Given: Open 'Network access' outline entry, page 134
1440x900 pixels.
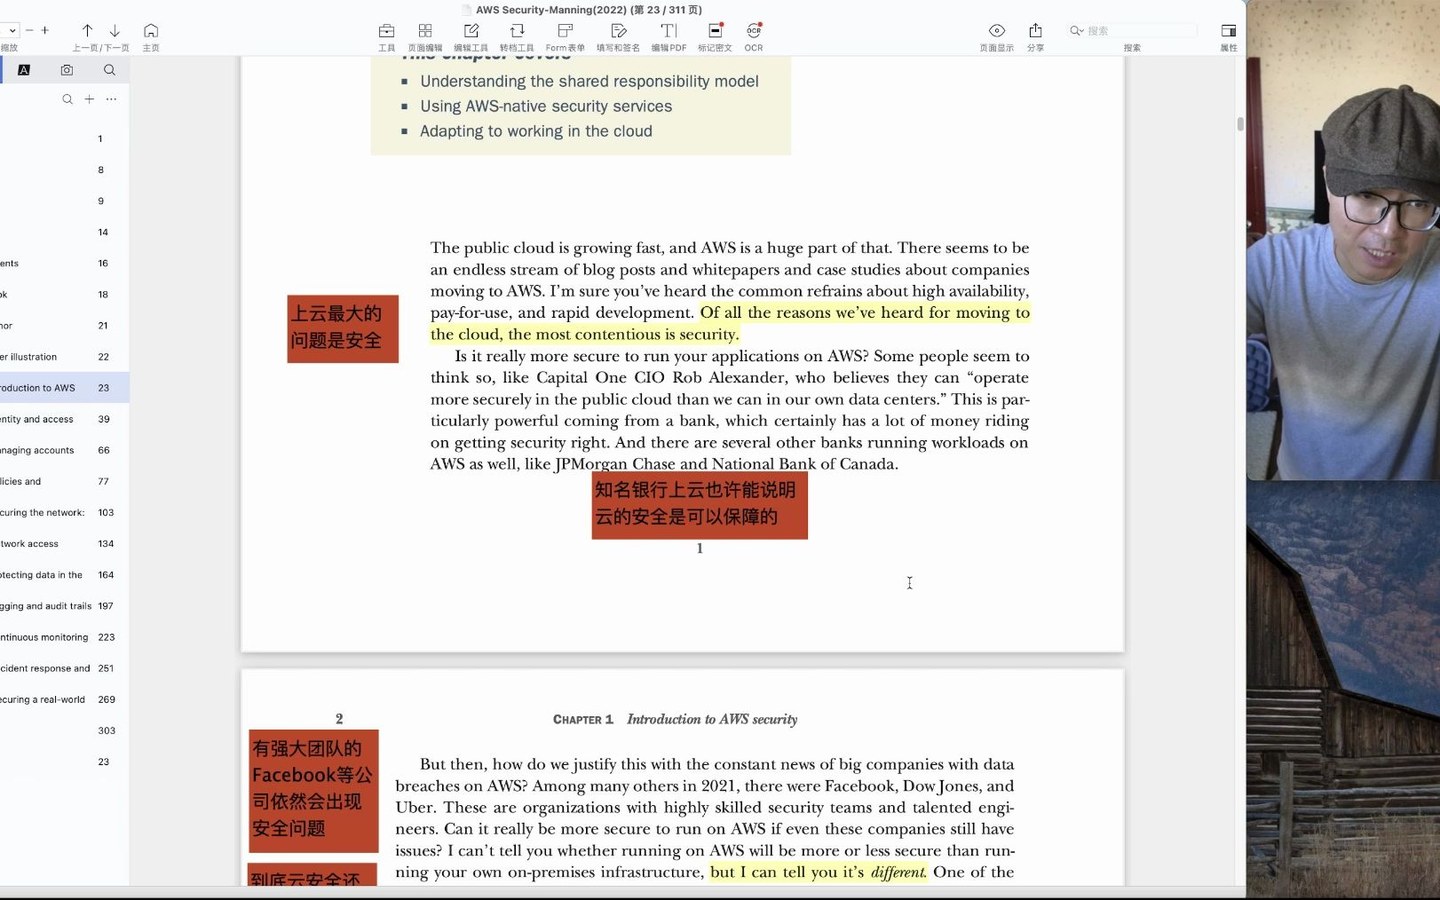Looking at the screenshot, I should click(x=65, y=544).
